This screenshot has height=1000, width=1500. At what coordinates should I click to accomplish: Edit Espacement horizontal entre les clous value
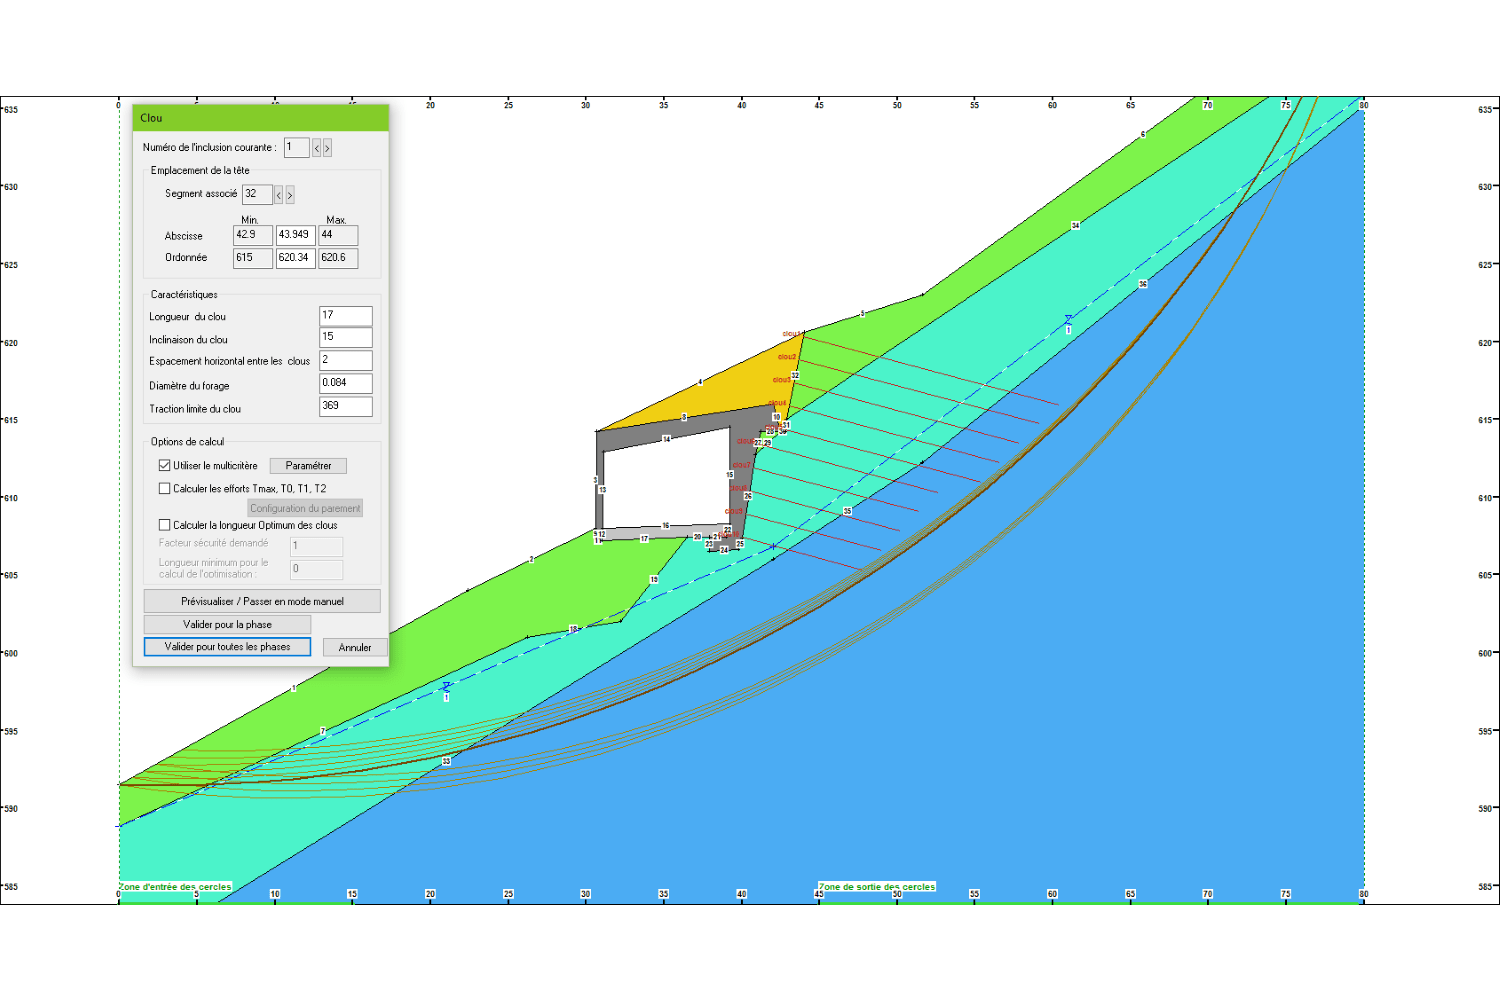pos(345,360)
